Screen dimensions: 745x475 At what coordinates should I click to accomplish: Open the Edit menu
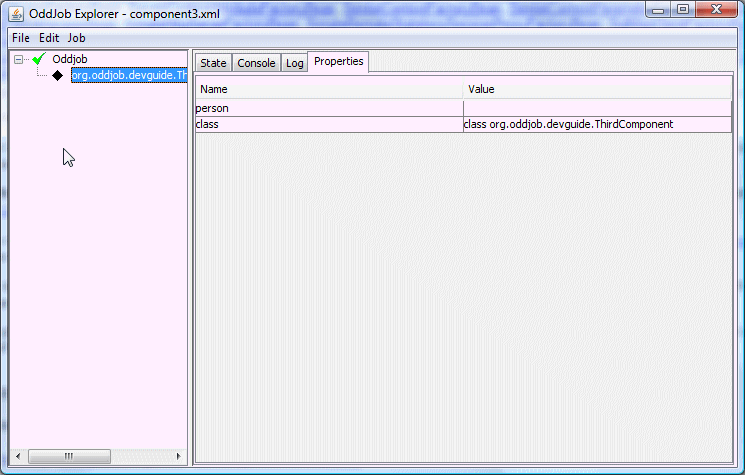pos(49,37)
